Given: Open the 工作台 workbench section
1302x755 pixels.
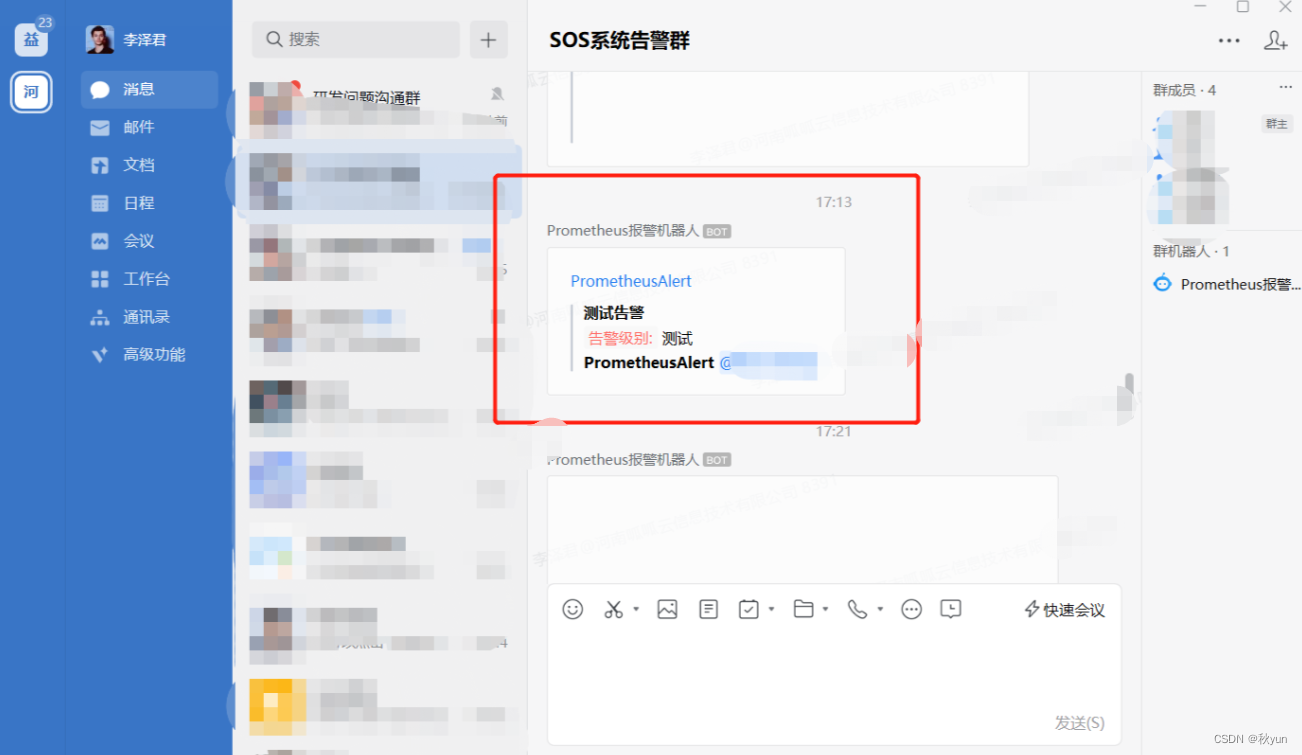Looking at the screenshot, I should [149, 279].
